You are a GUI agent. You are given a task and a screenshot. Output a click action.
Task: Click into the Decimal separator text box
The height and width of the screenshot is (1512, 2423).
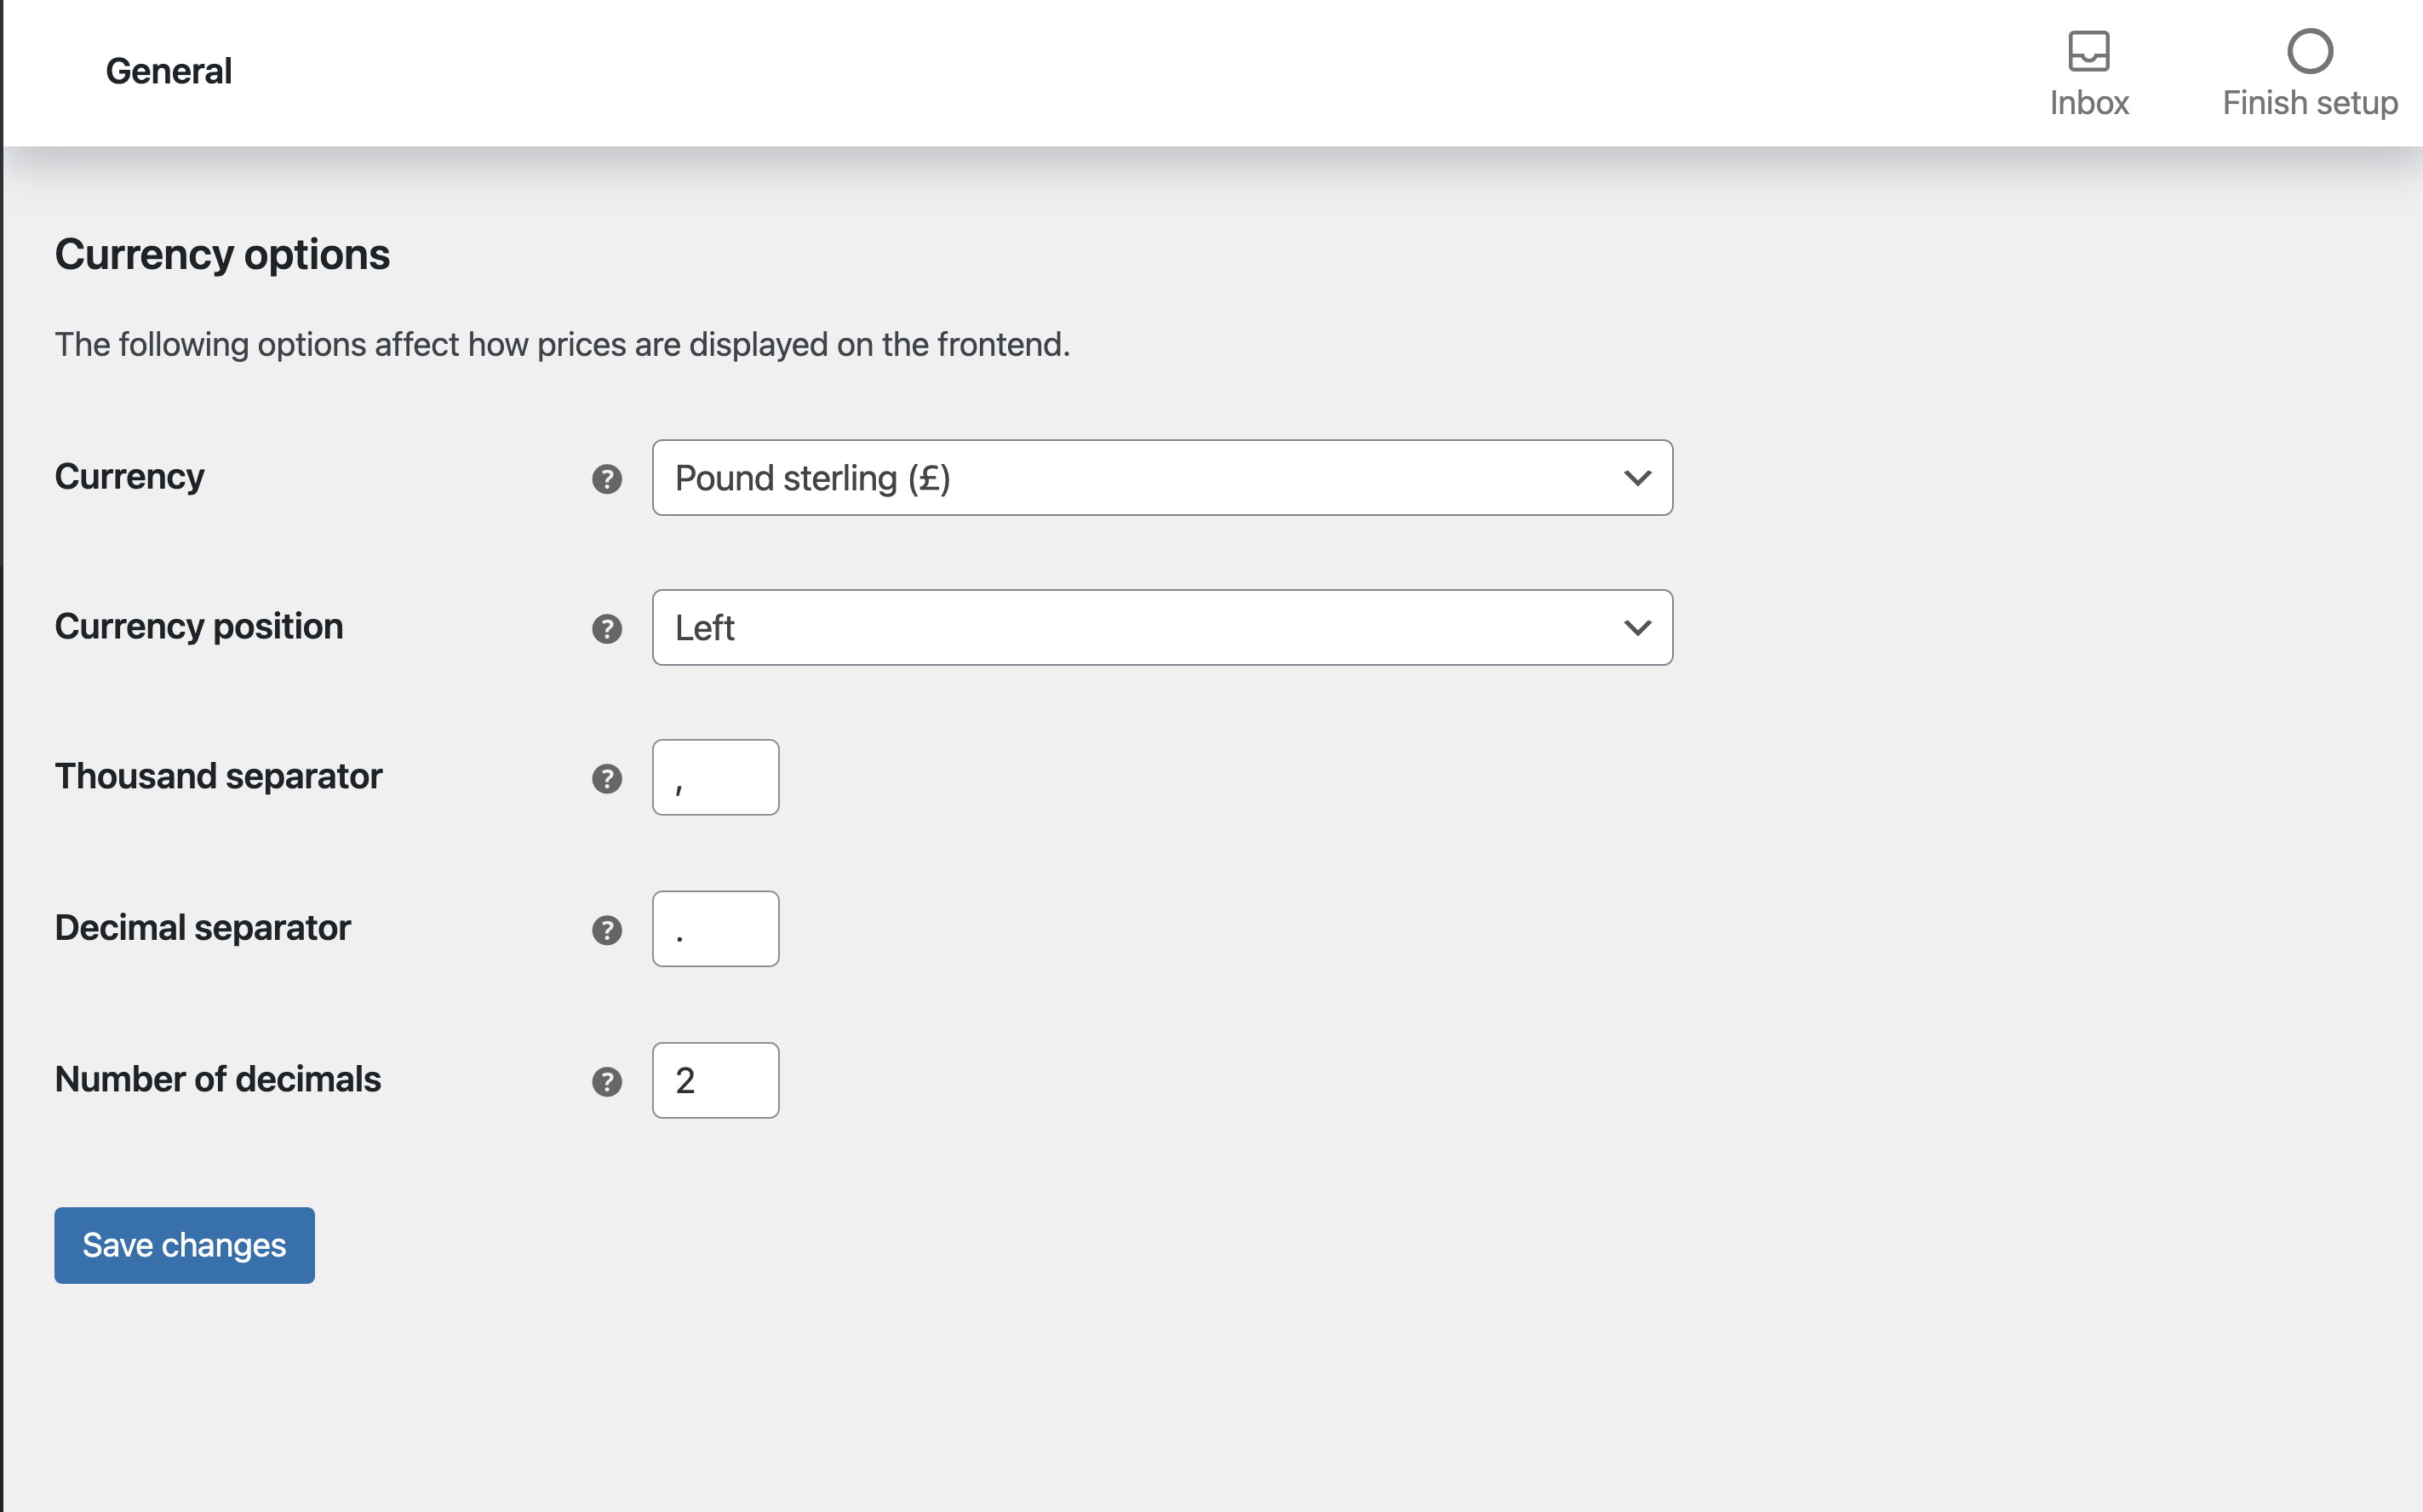click(715, 929)
